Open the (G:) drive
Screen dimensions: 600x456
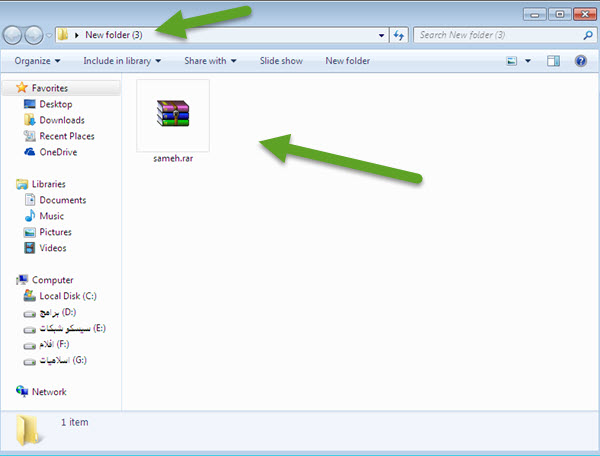point(63,360)
